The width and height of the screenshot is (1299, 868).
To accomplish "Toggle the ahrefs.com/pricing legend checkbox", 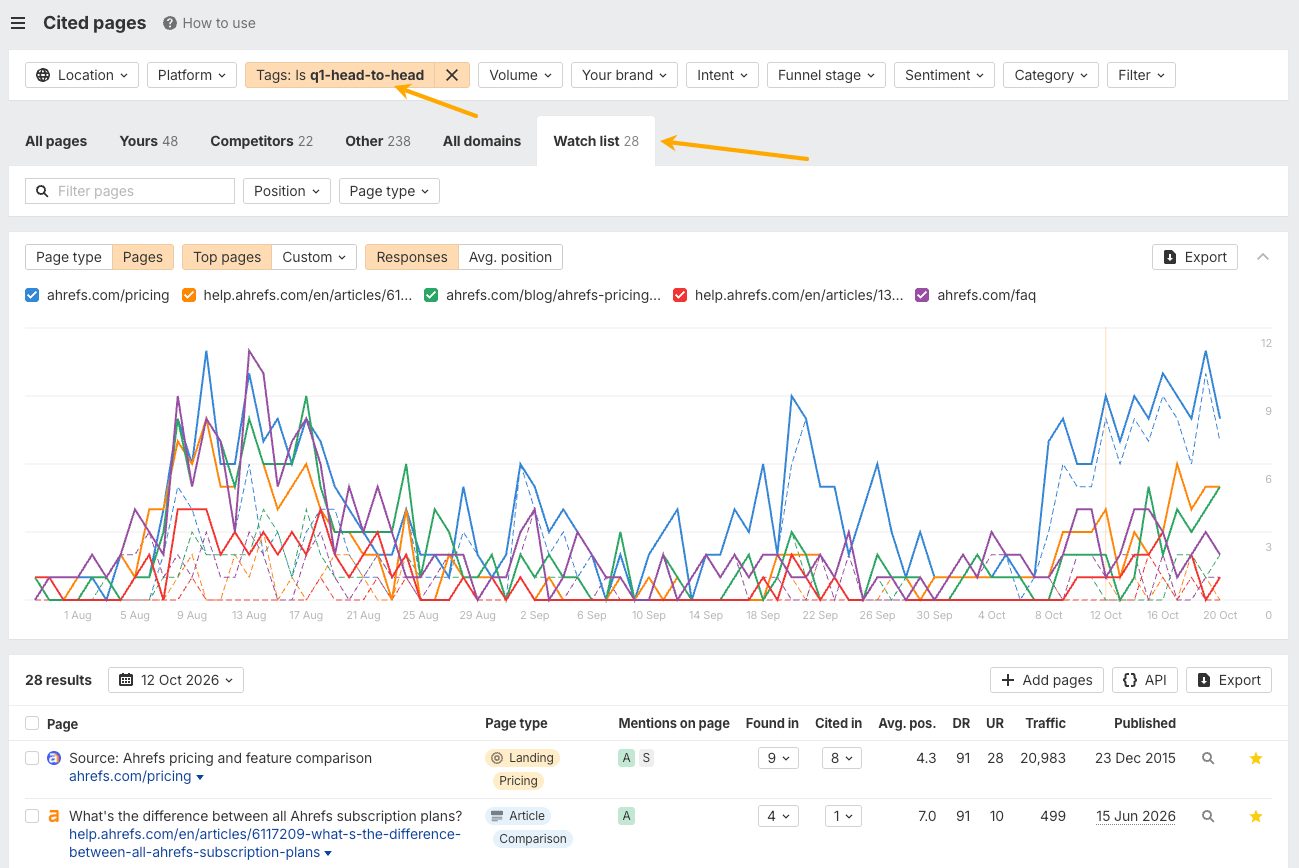I will click(x=32, y=295).
